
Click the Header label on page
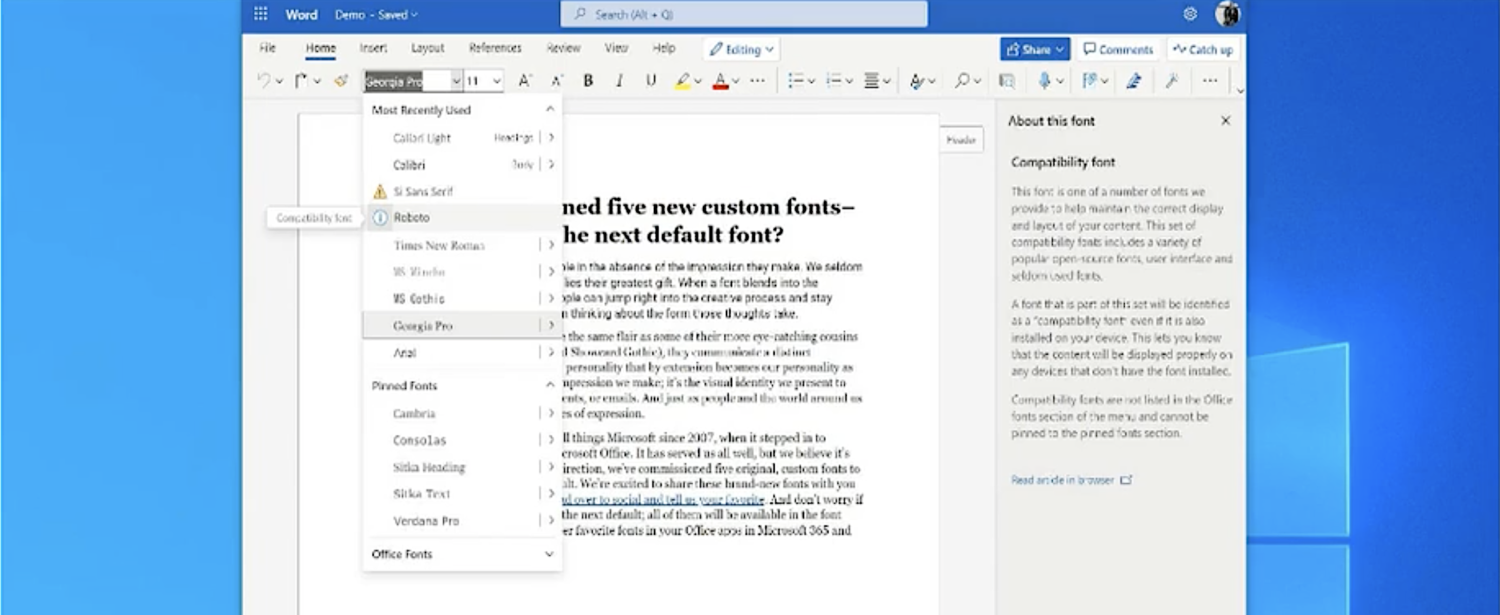click(961, 140)
